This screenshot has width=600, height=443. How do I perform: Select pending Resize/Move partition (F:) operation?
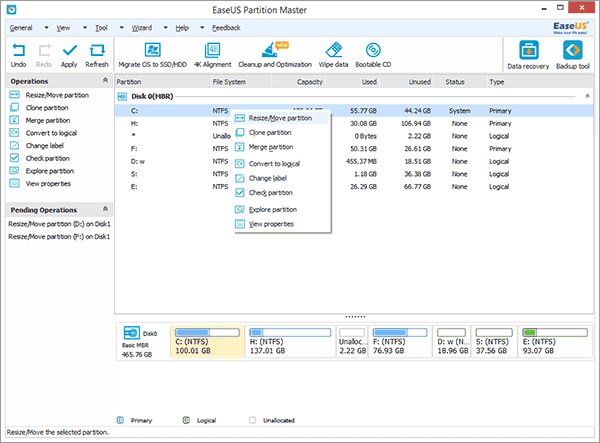[x=59, y=237]
